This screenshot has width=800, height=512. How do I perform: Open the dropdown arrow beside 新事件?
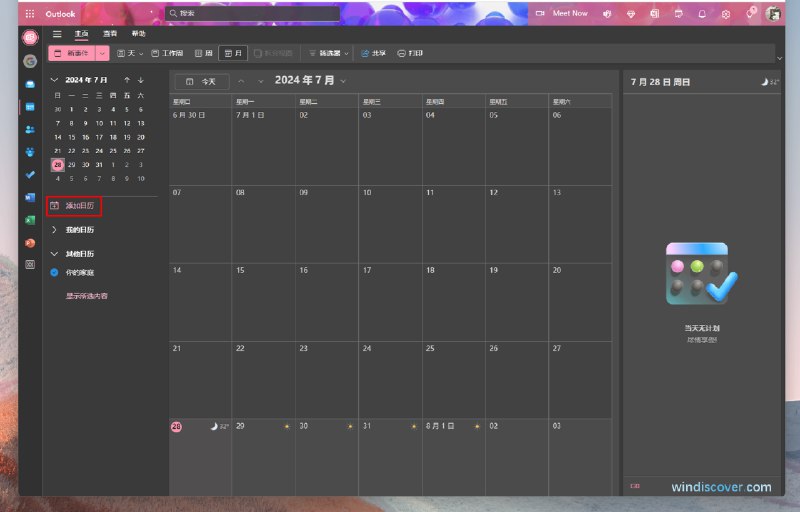(x=102, y=53)
